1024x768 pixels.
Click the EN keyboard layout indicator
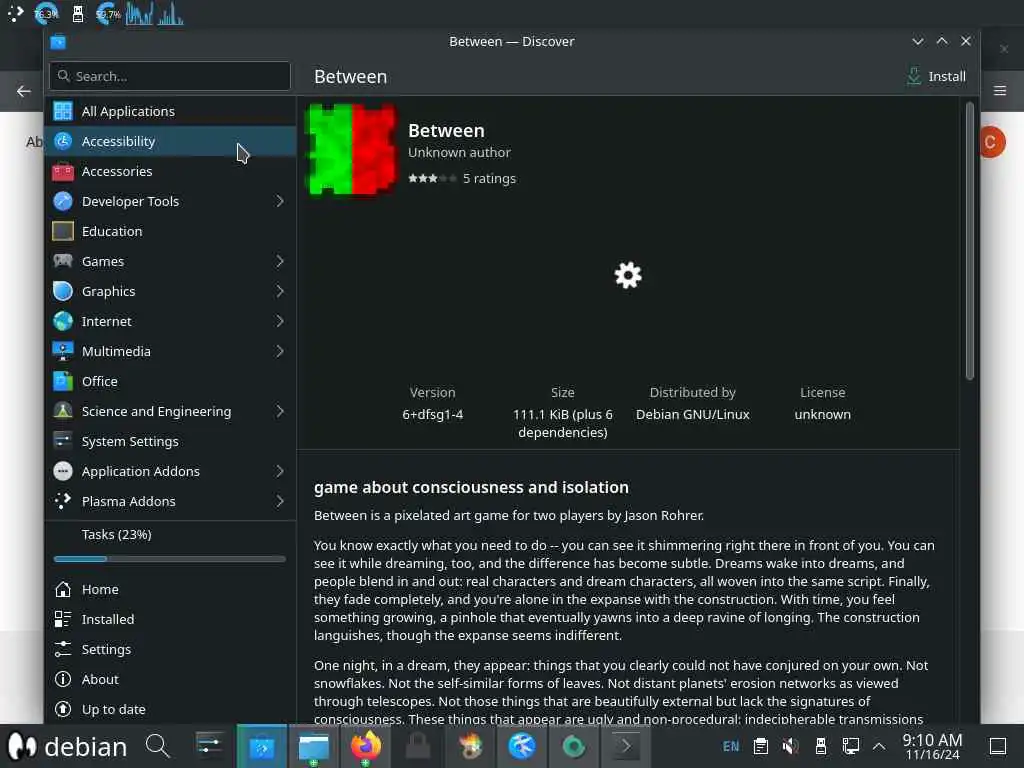coord(731,746)
